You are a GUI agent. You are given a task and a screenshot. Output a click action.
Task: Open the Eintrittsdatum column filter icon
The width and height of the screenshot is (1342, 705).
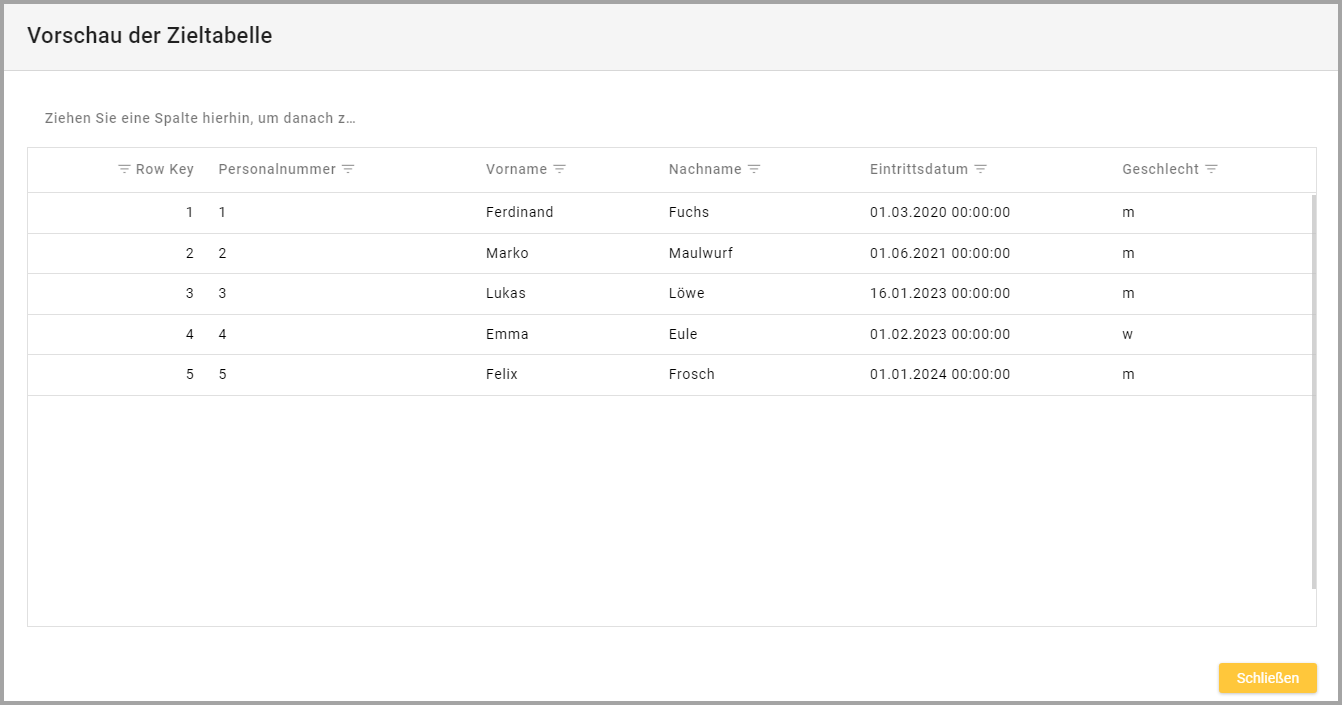click(981, 169)
